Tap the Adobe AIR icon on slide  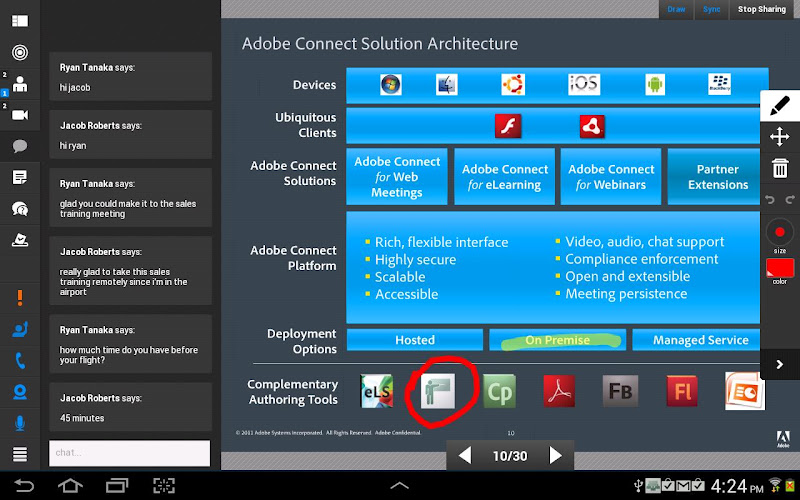click(592, 126)
